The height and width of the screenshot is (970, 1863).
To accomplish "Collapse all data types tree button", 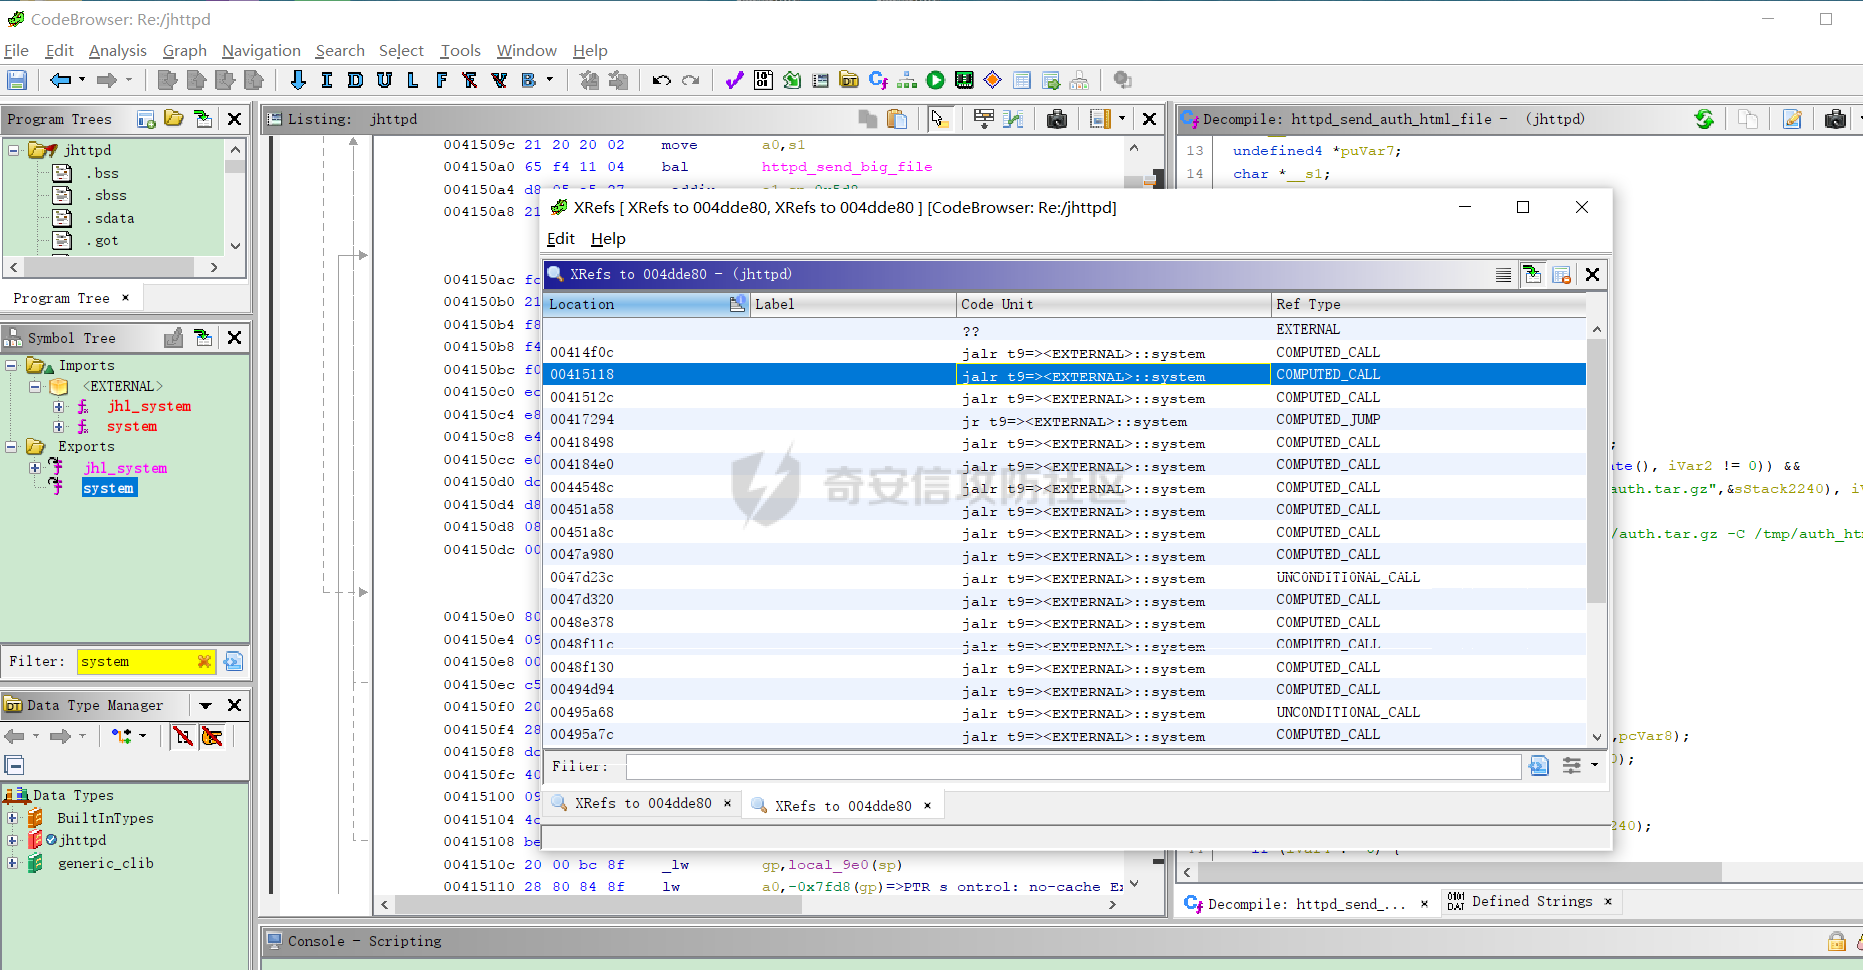I will click(x=14, y=766).
